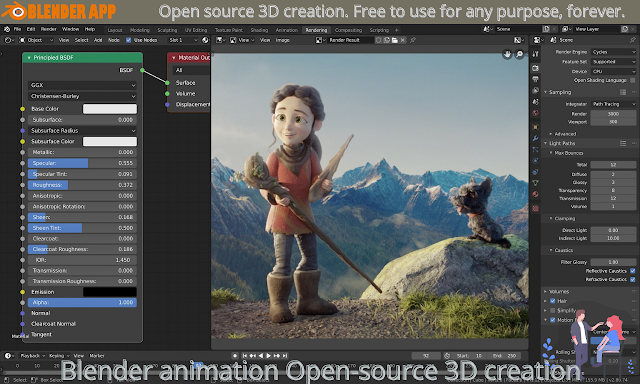640x384 pixels.
Task: Open the Render Result image folder icon
Action: click(x=395, y=40)
